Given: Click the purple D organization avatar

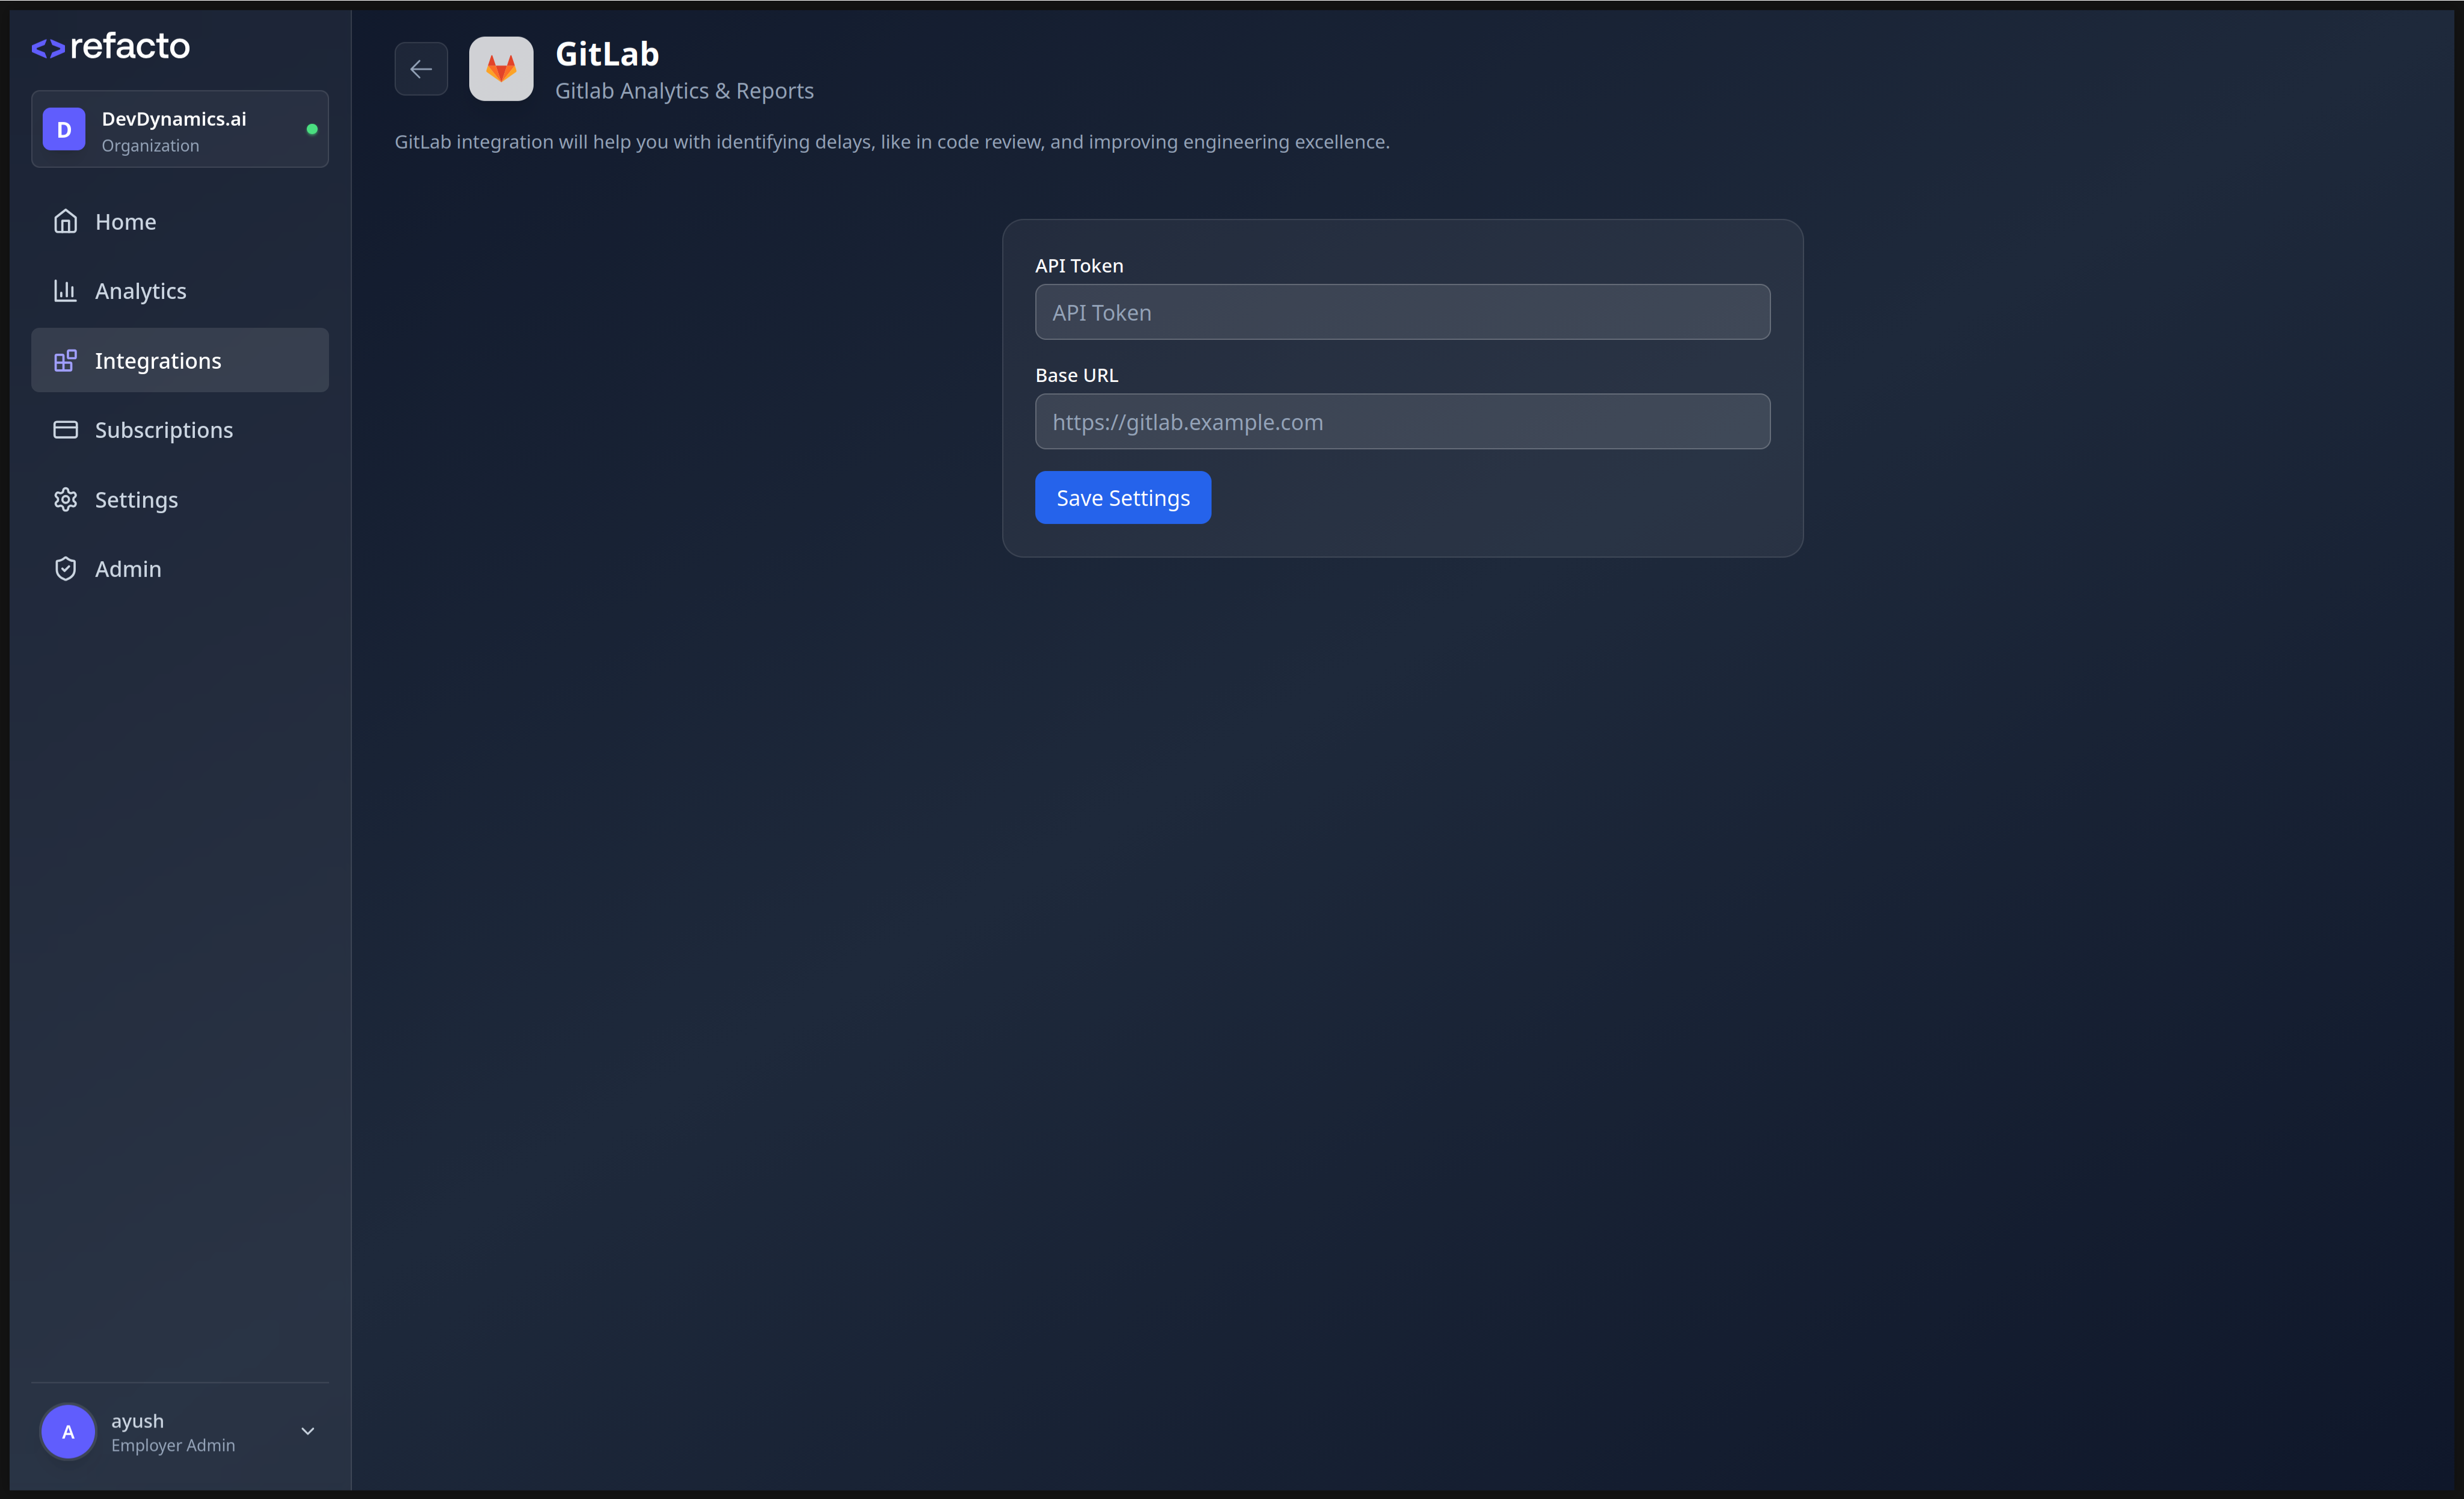Looking at the screenshot, I should (64, 130).
